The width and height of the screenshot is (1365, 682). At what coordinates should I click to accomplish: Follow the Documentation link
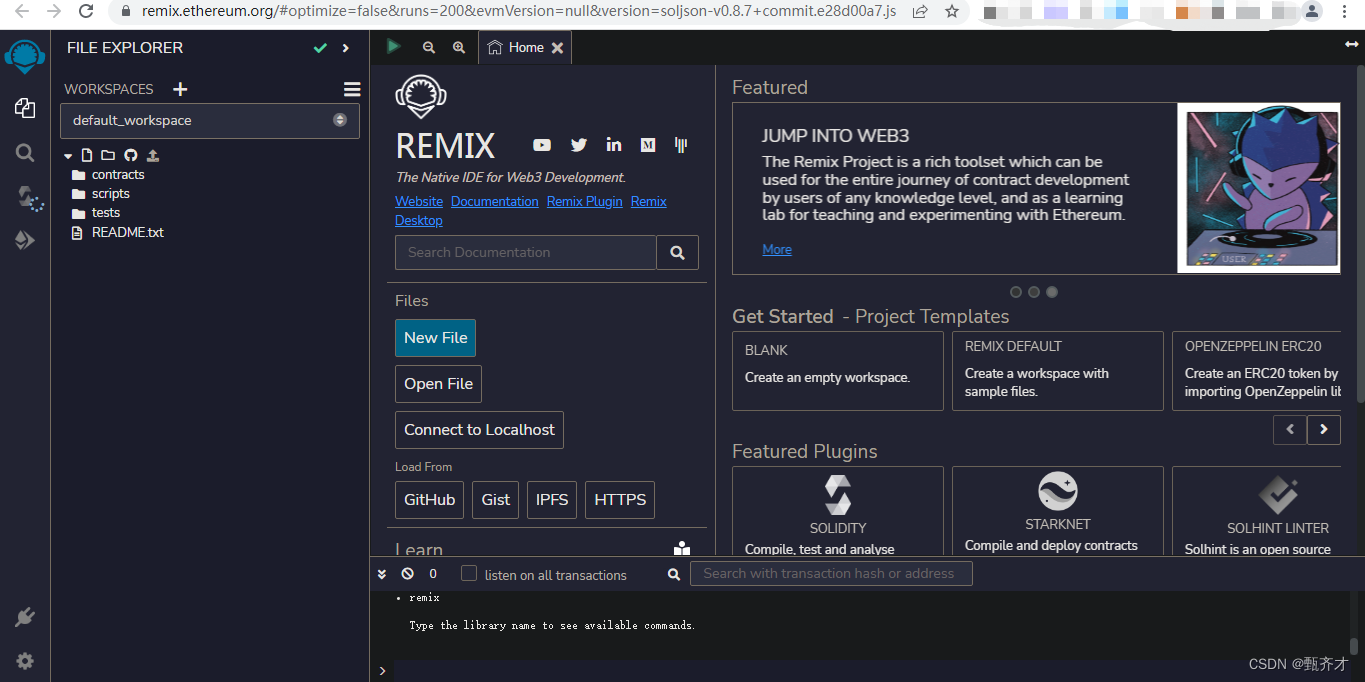click(x=495, y=202)
